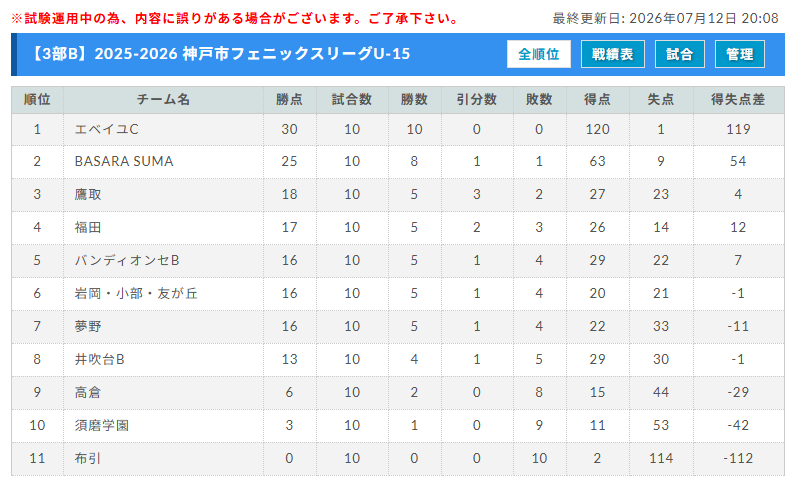The height and width of the screenshot is (485, 797).
Task: Select the 鷹取 team row
Action: click(x=397, y=194)
